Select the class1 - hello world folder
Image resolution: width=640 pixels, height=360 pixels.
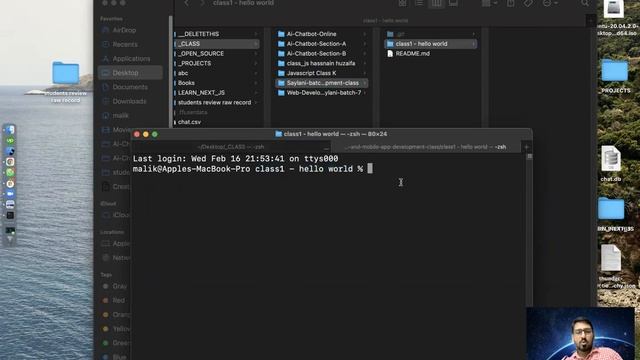431,44
